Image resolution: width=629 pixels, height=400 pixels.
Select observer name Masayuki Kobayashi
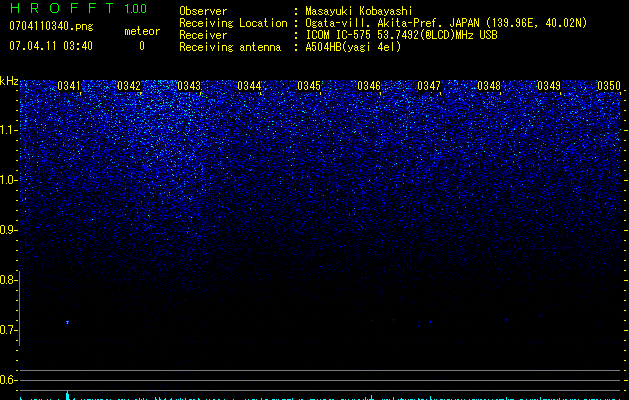[359, 11]
